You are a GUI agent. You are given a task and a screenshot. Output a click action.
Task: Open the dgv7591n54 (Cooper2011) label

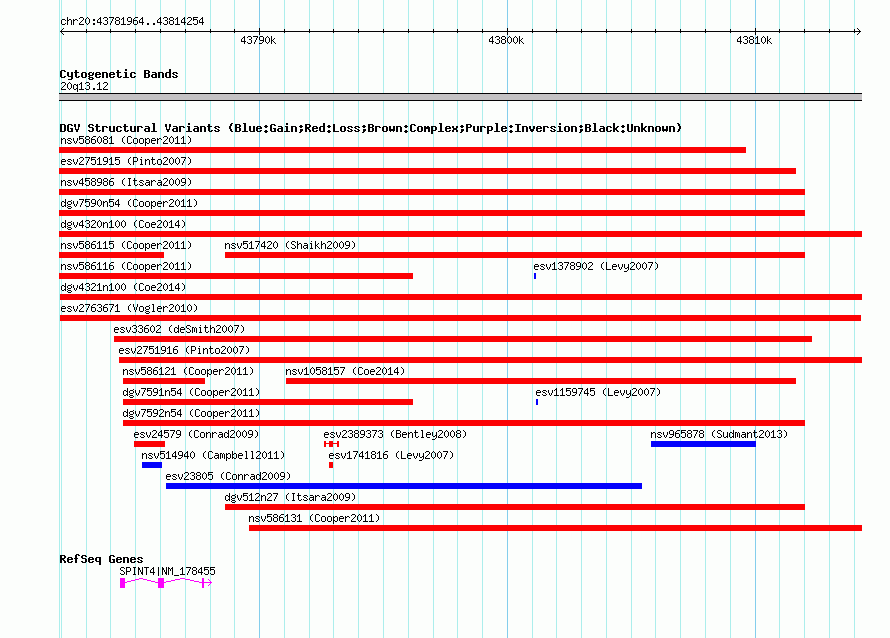point(191,392)
